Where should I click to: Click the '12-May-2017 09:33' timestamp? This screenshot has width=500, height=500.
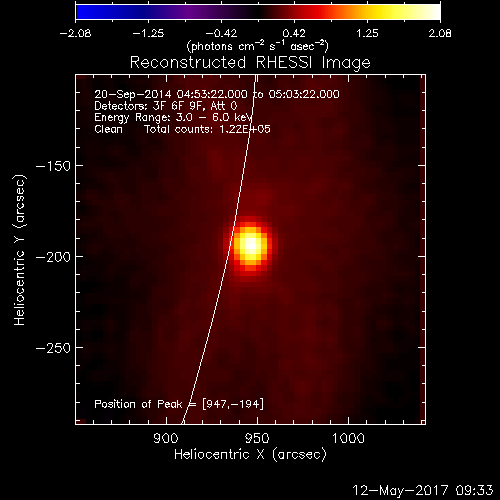coord(423,490)
